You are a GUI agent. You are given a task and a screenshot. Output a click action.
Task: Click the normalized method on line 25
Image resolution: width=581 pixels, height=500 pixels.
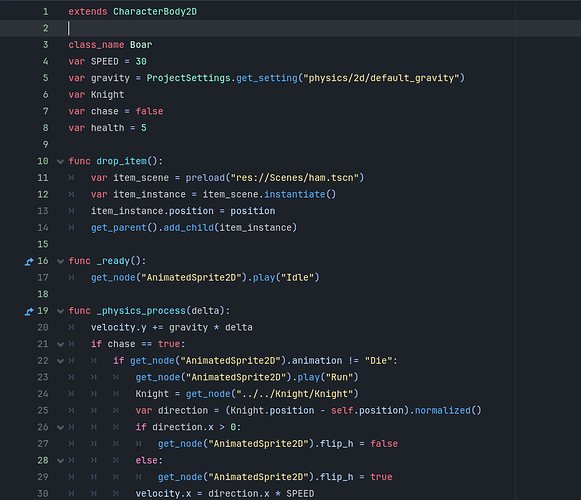(442, 411)
